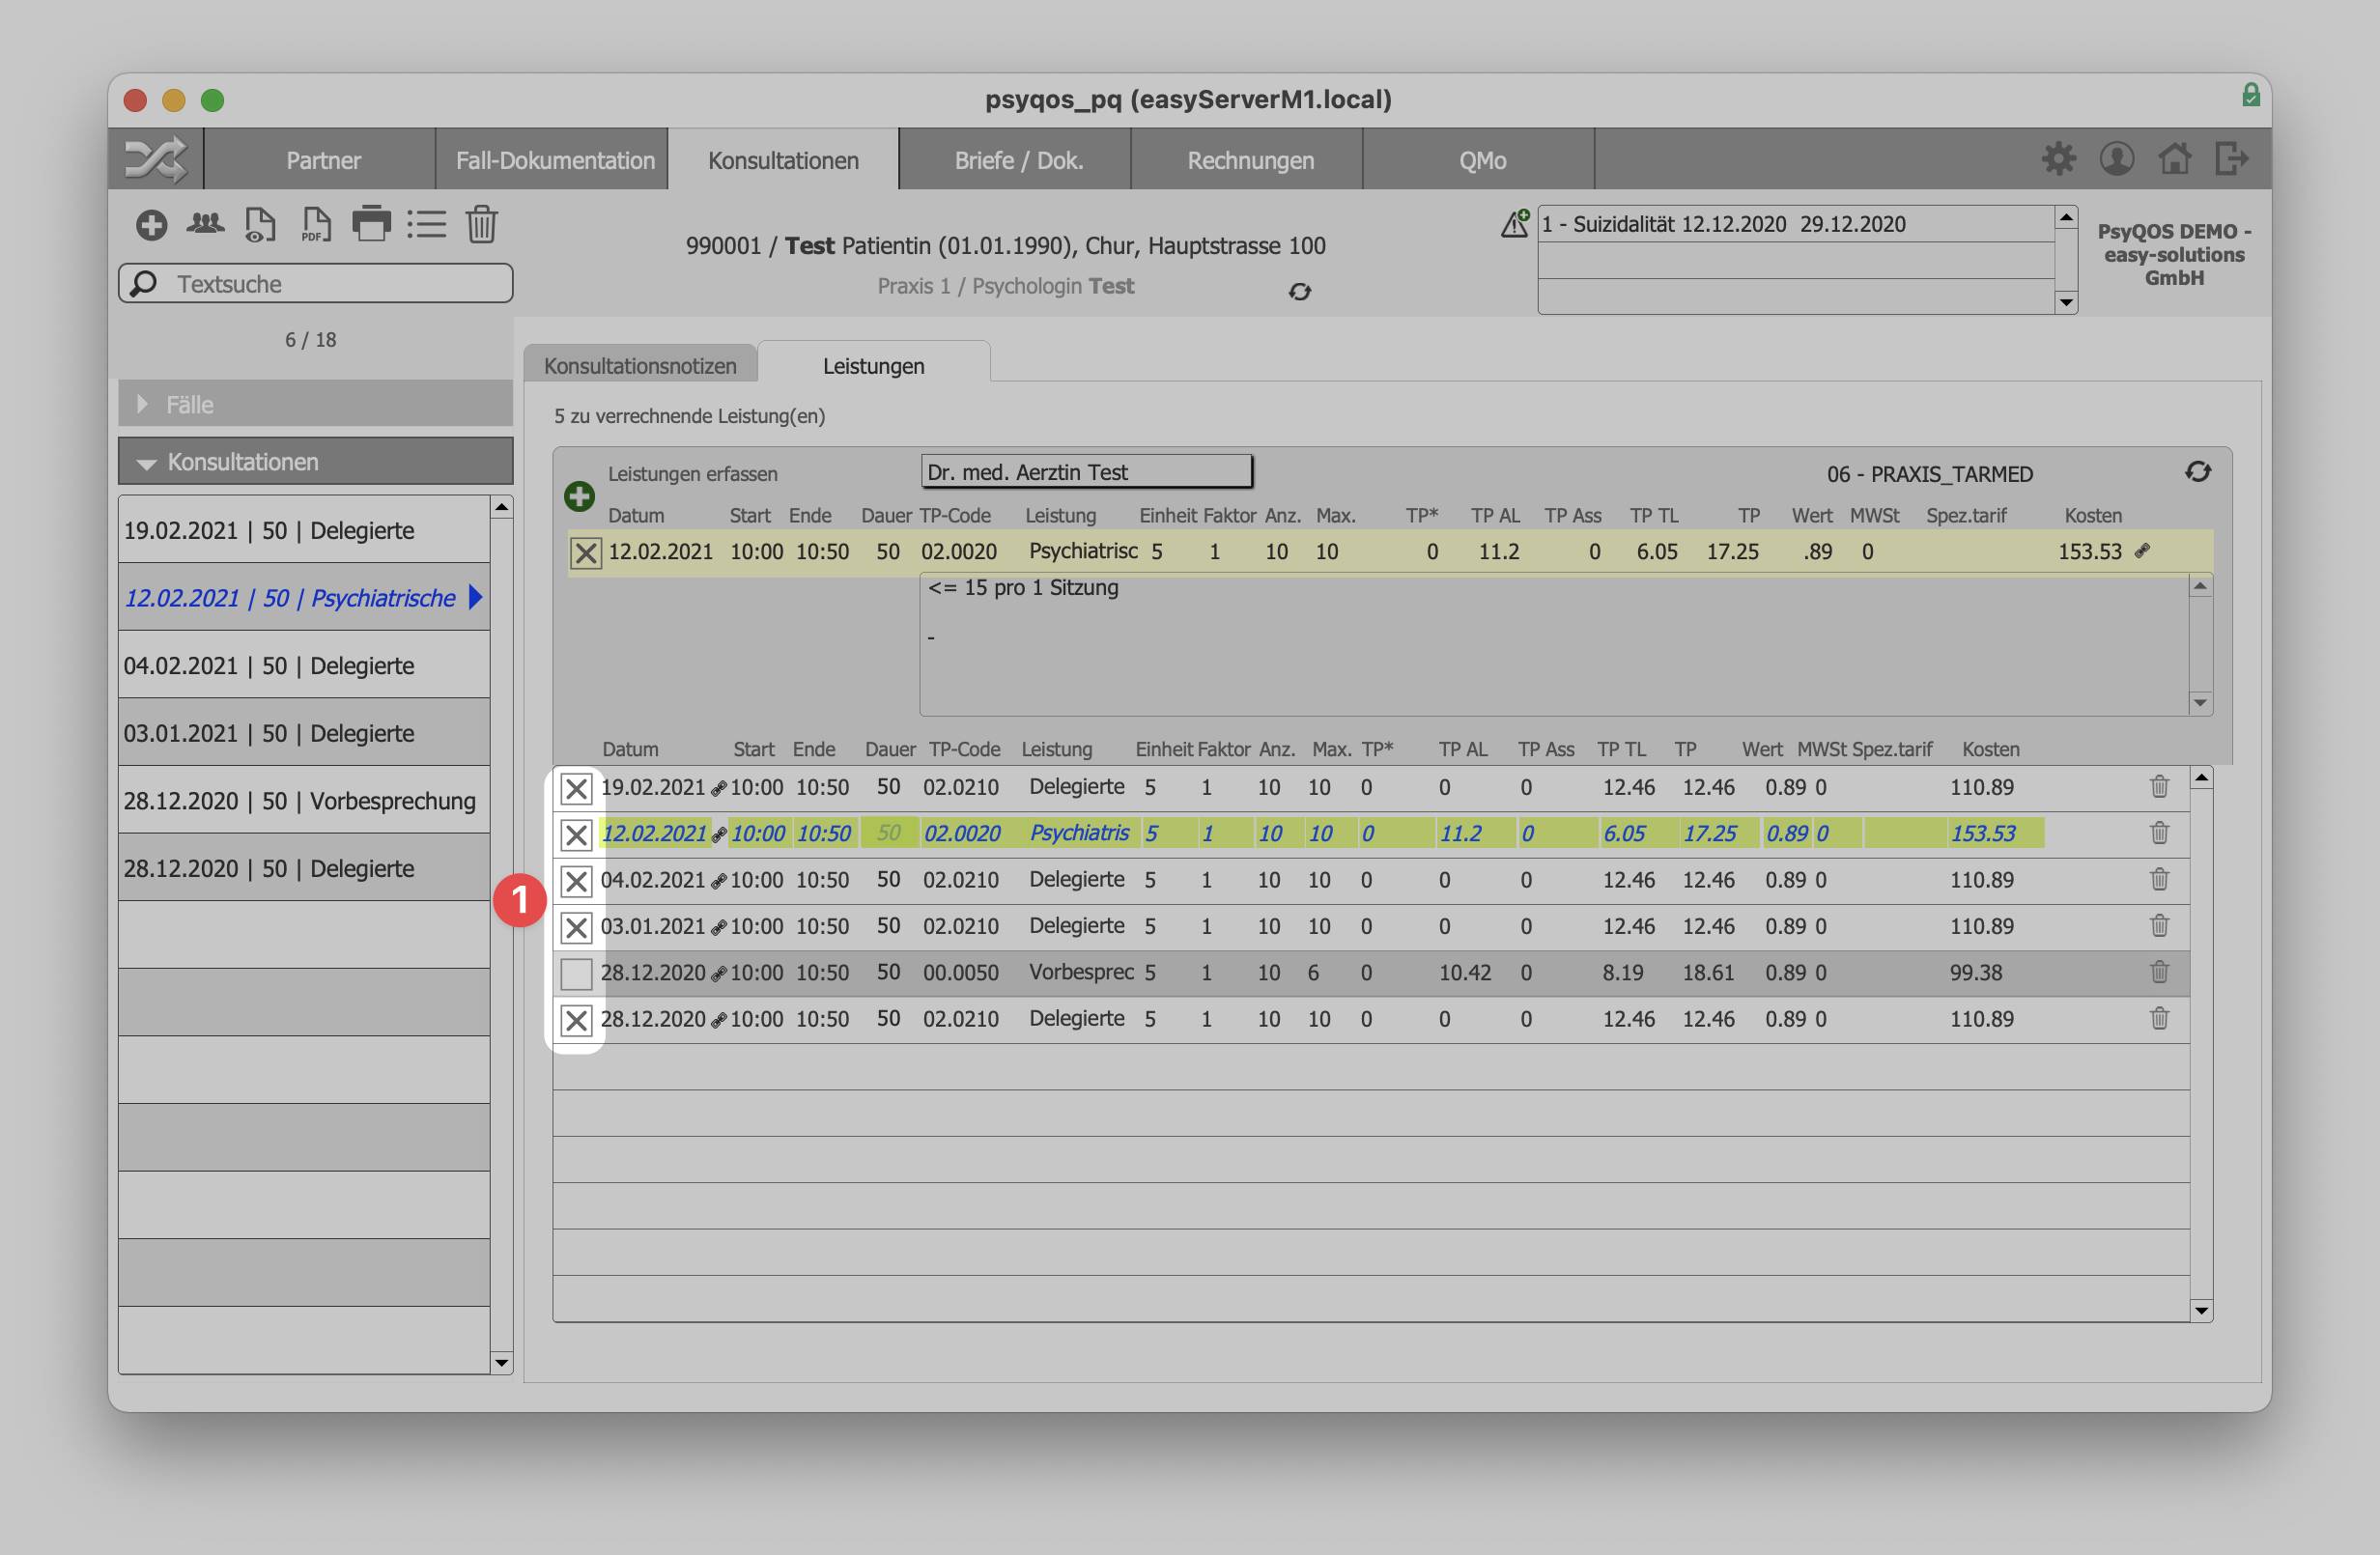Select consultation 28.12.2020 | 50 | Delegierte
Screen dimensions: 2380x1555
coord(304,868)
